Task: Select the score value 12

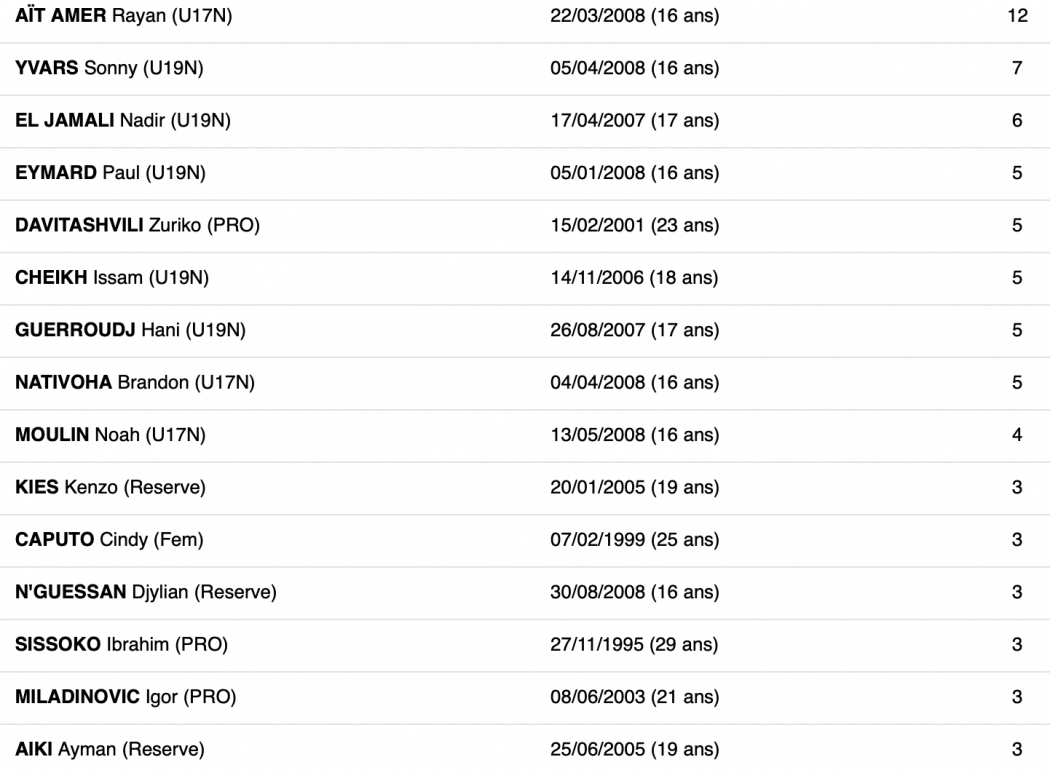Action: tap(1017, 15)
